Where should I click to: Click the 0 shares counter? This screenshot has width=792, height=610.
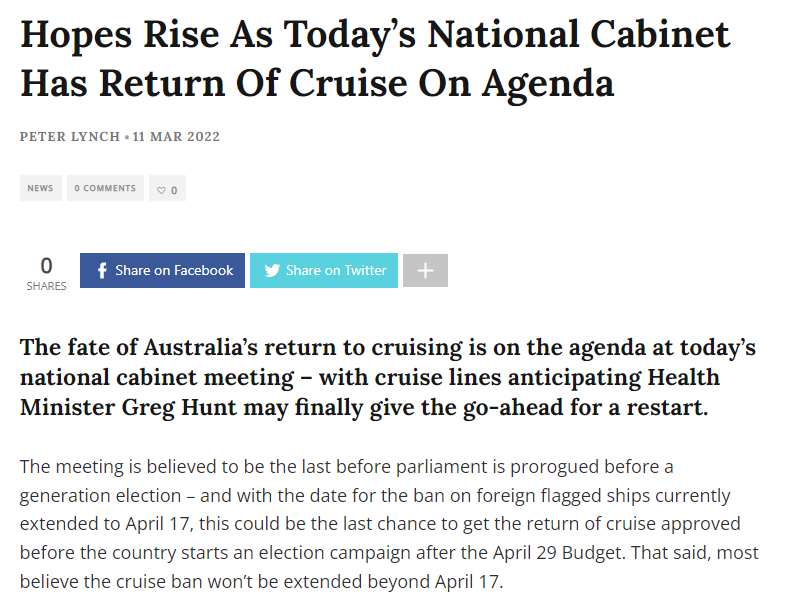(x=46, y=266)
